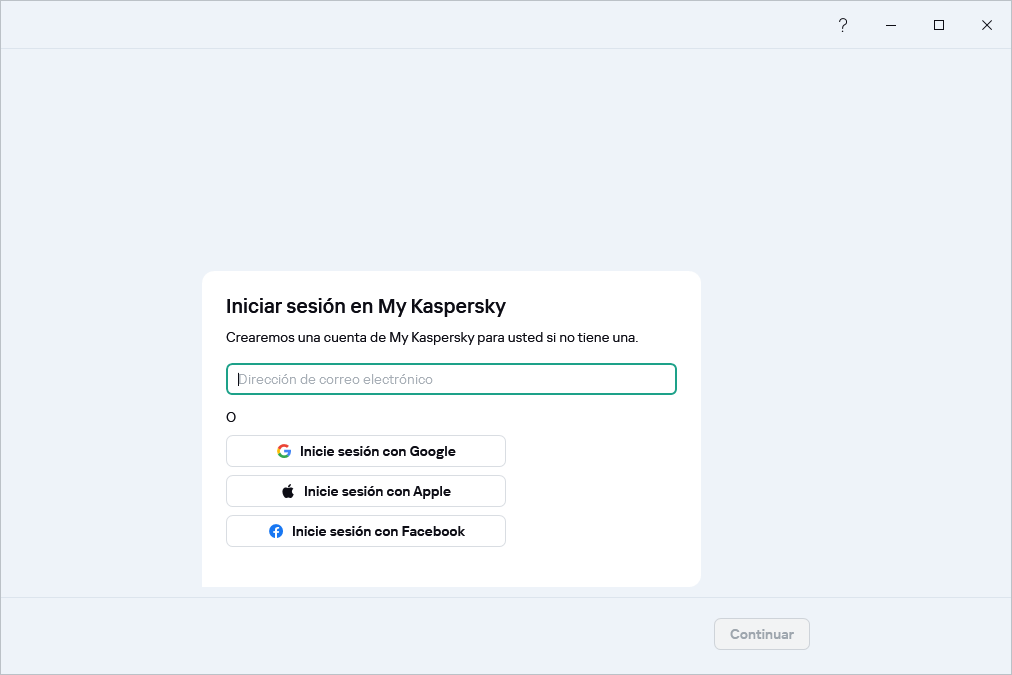Click the blue circular Facebook icon

point(276,531)
